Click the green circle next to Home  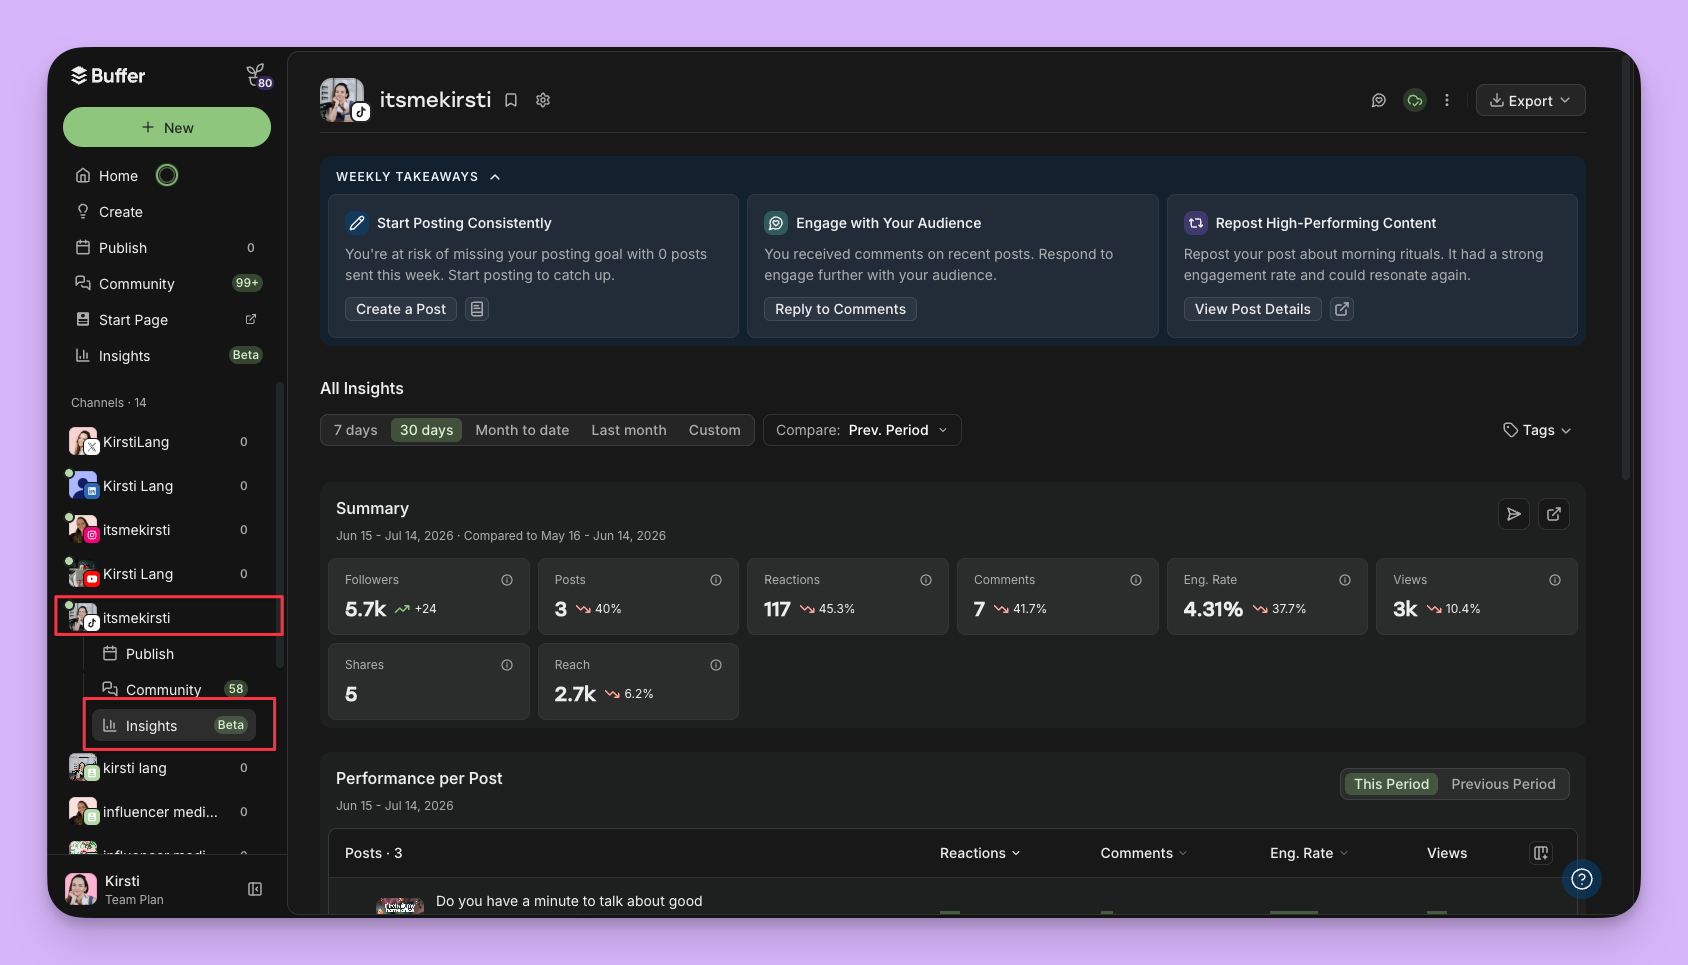coord(167,175)
